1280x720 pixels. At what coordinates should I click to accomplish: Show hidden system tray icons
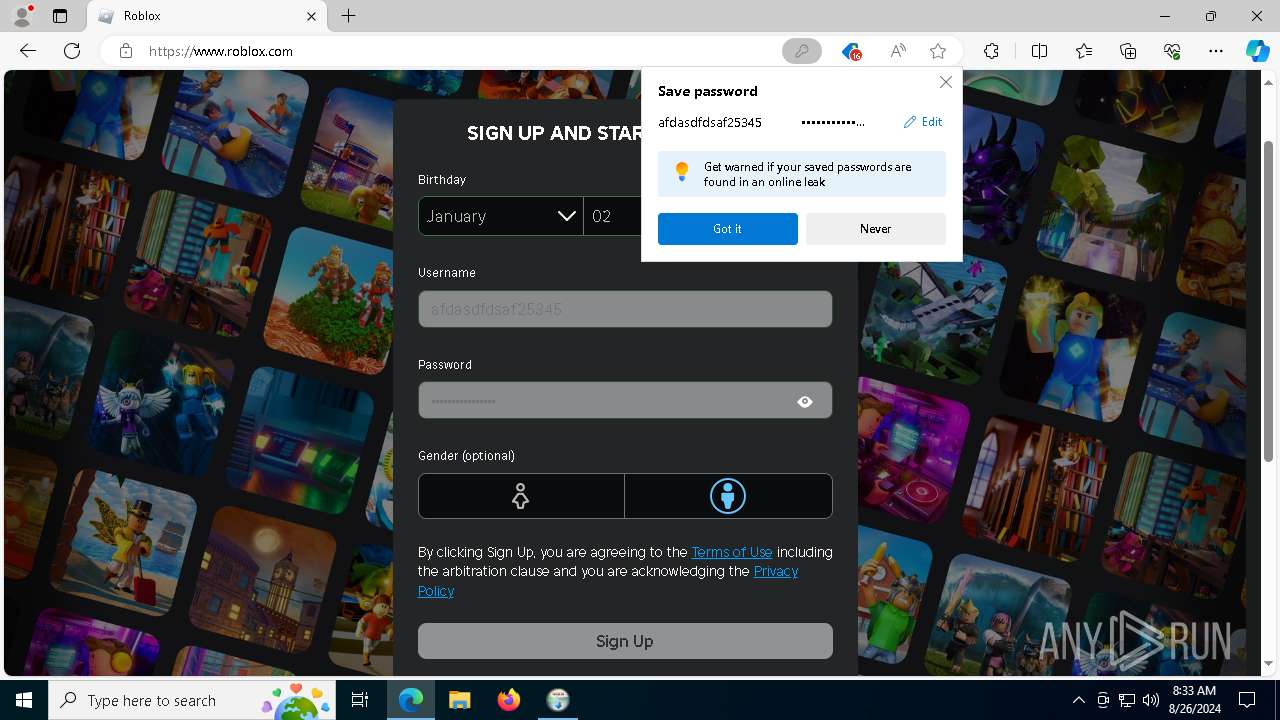tap(1078, 700)
